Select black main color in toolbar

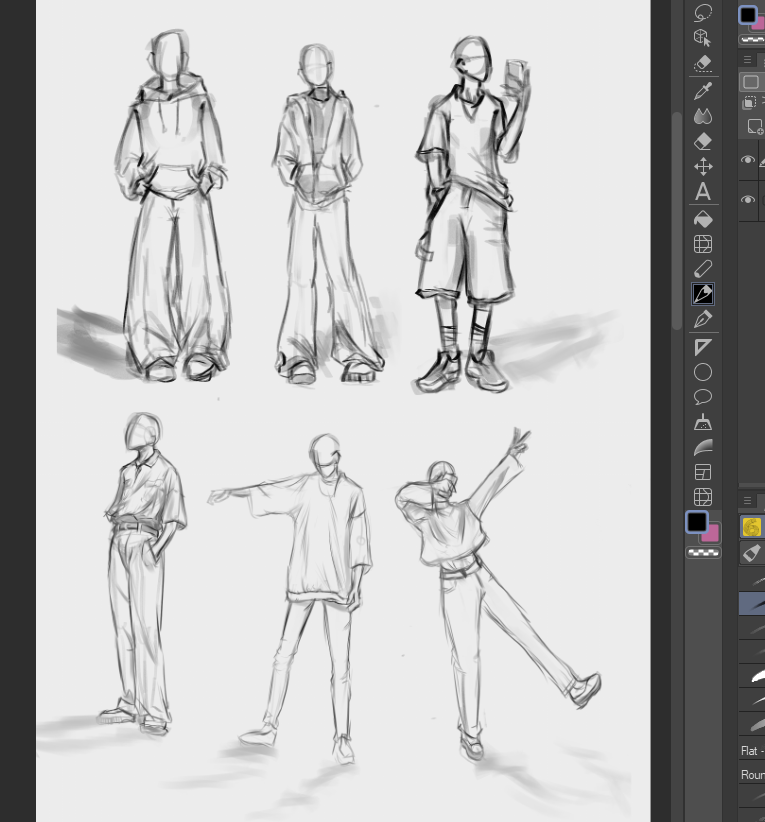697,522
